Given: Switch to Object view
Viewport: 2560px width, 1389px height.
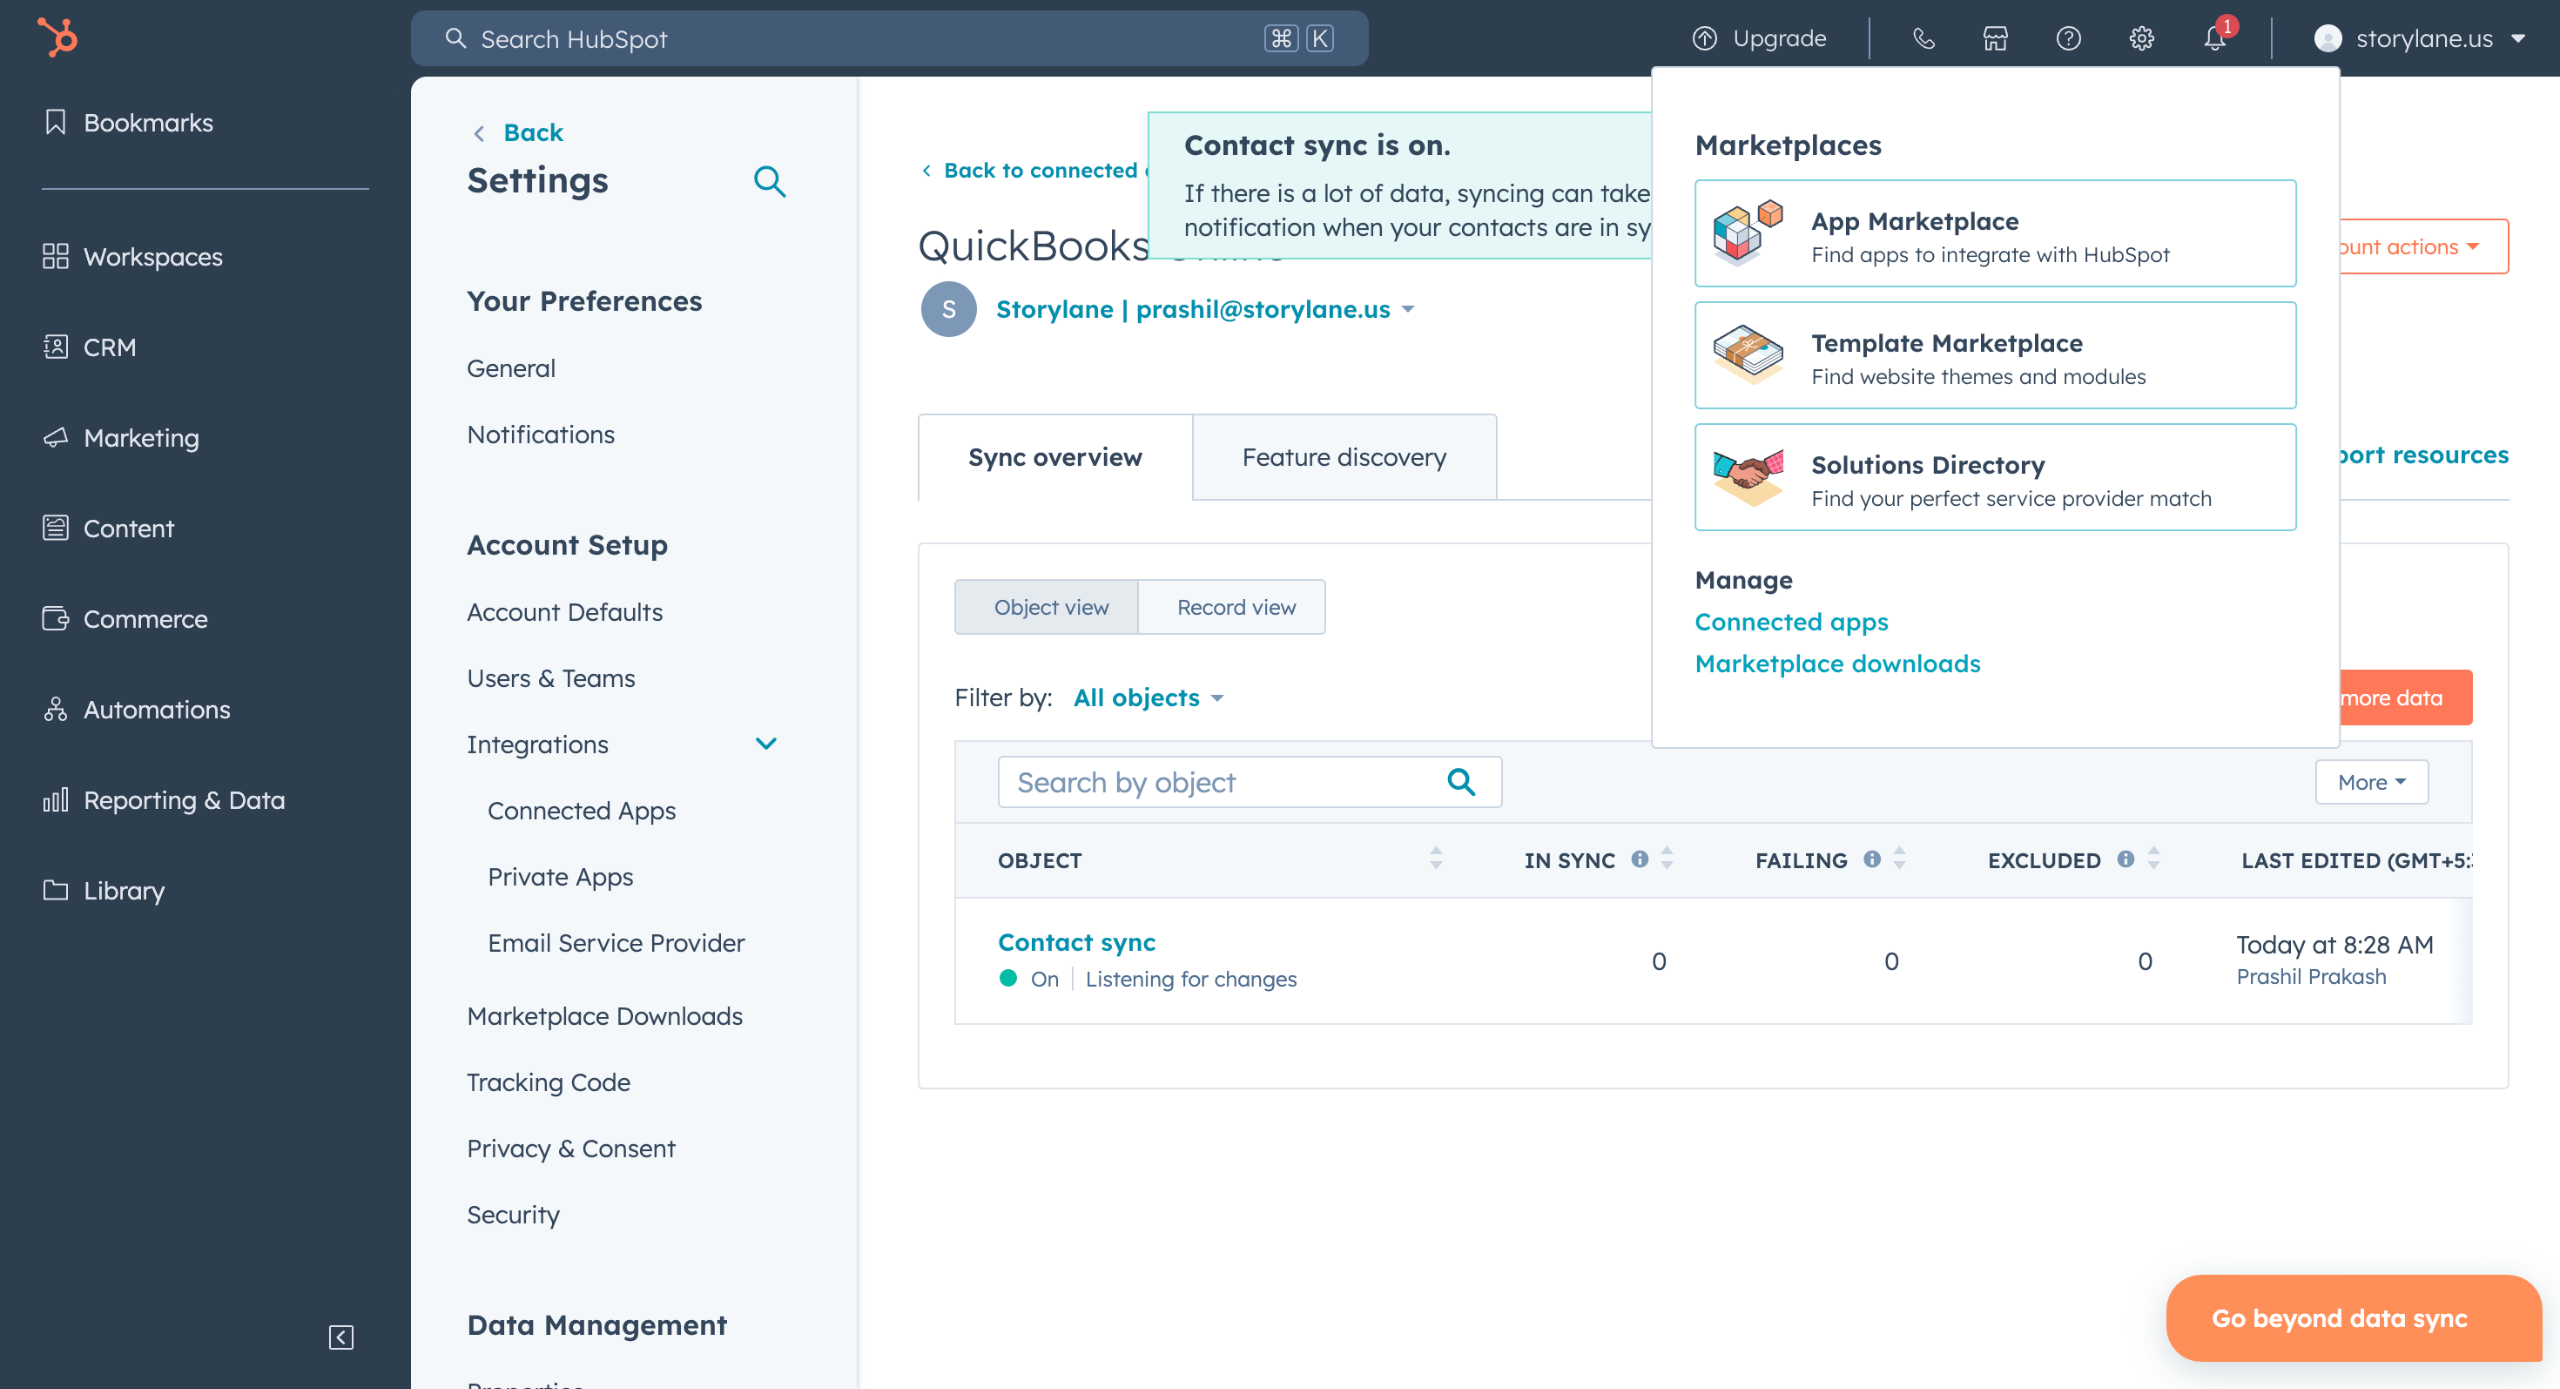Looking at the screenshot, I should pyautogui.click(x=1047, y=607).
